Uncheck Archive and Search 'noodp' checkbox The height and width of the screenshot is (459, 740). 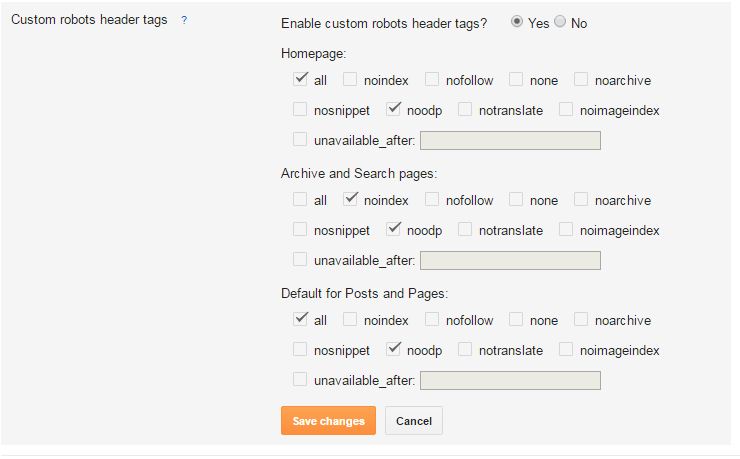pos(393,229)
